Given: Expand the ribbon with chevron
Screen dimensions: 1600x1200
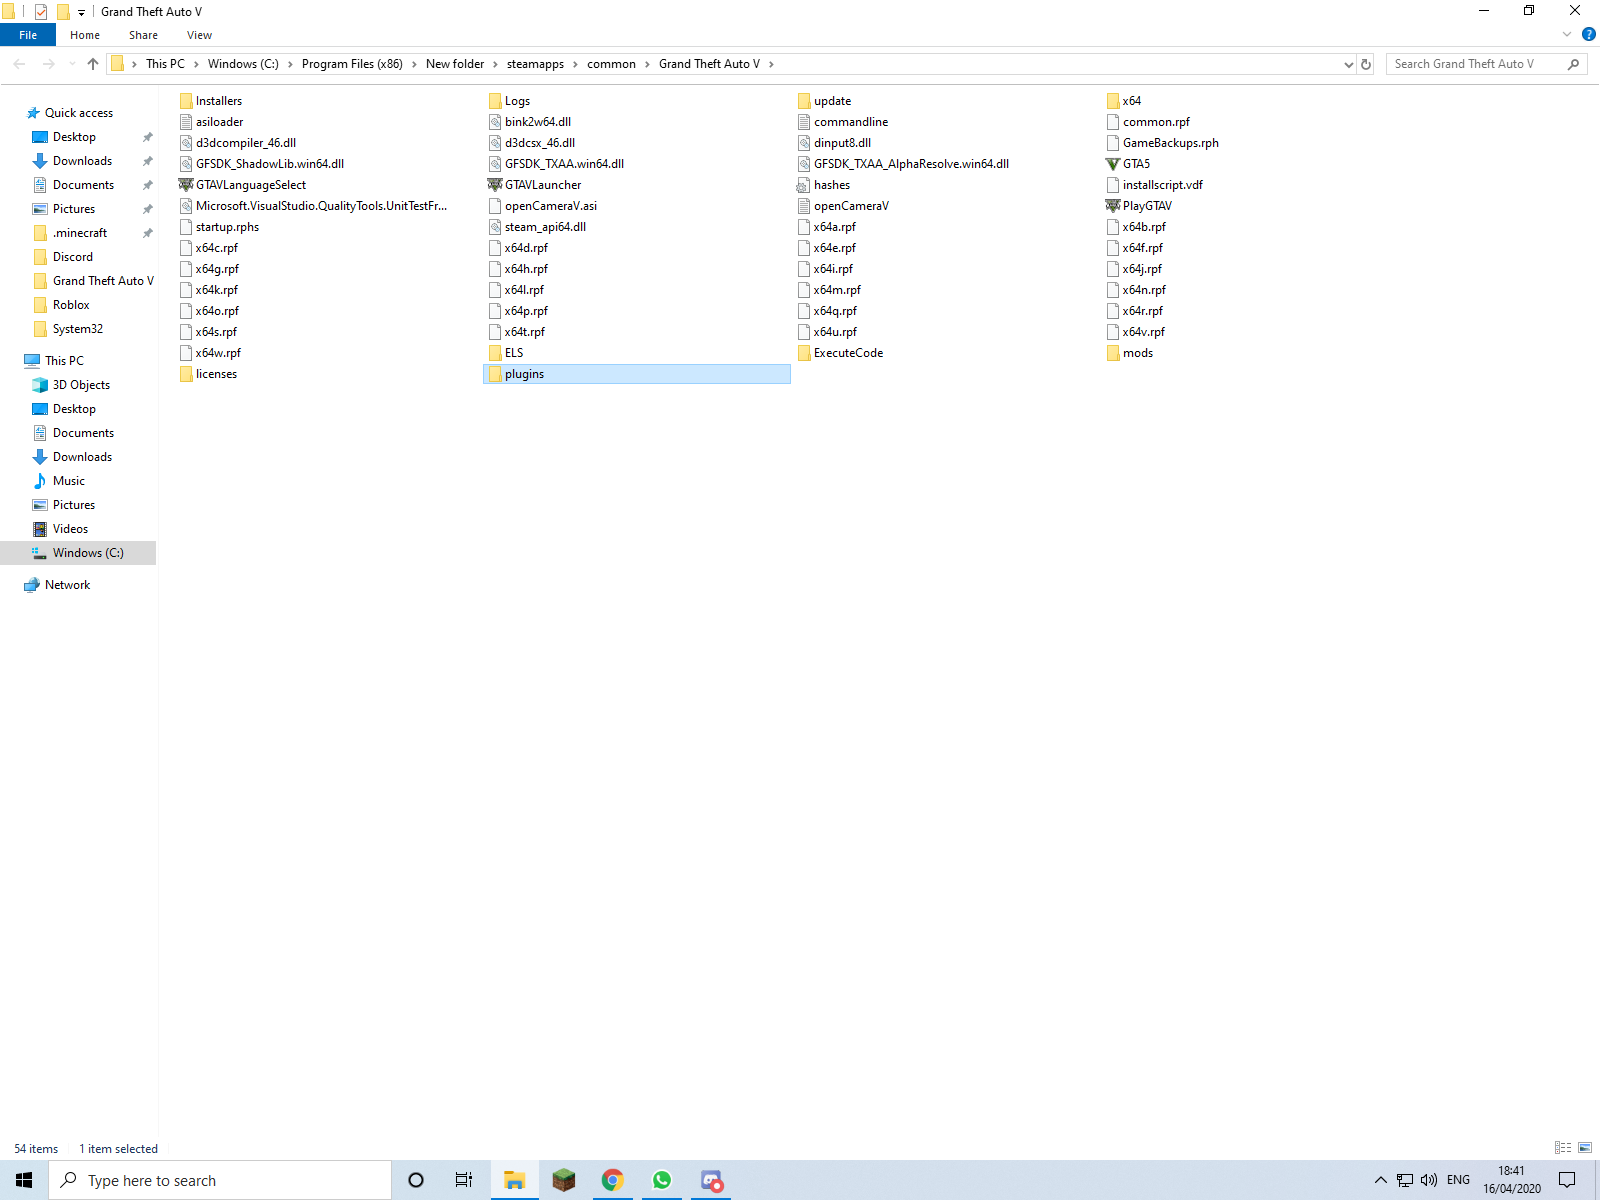Looking at the screenshot, I should [x=1567, y=35].
